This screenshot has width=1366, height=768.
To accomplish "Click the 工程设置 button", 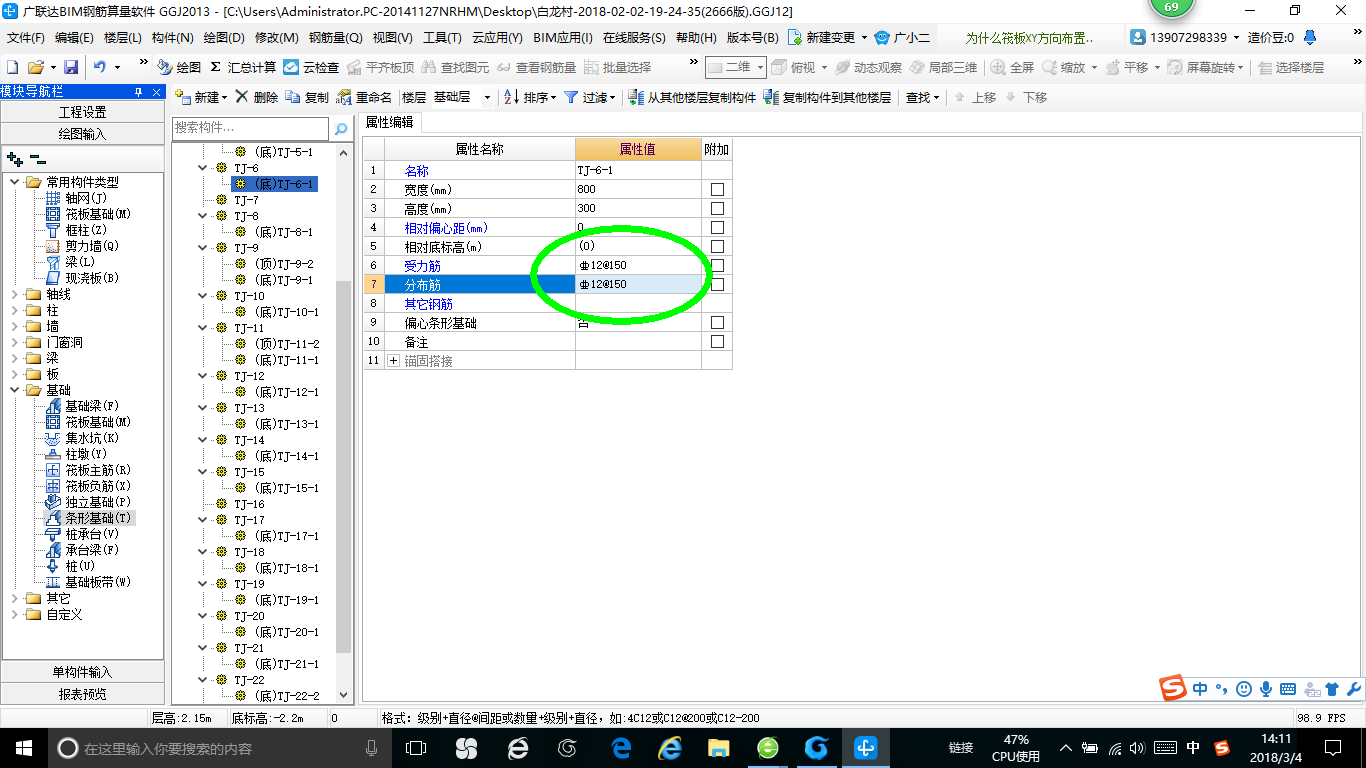I will (83, 112).
